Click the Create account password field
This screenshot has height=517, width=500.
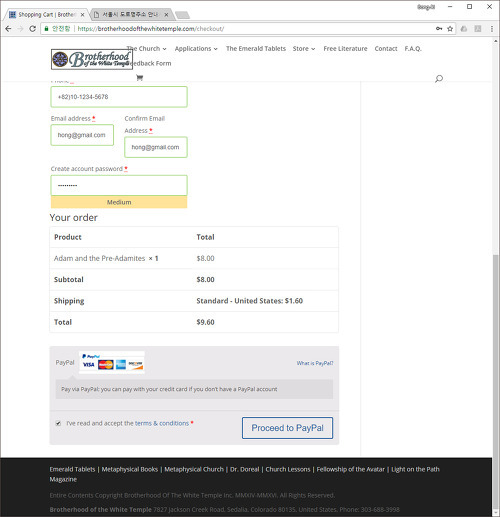tap(119, 185)
